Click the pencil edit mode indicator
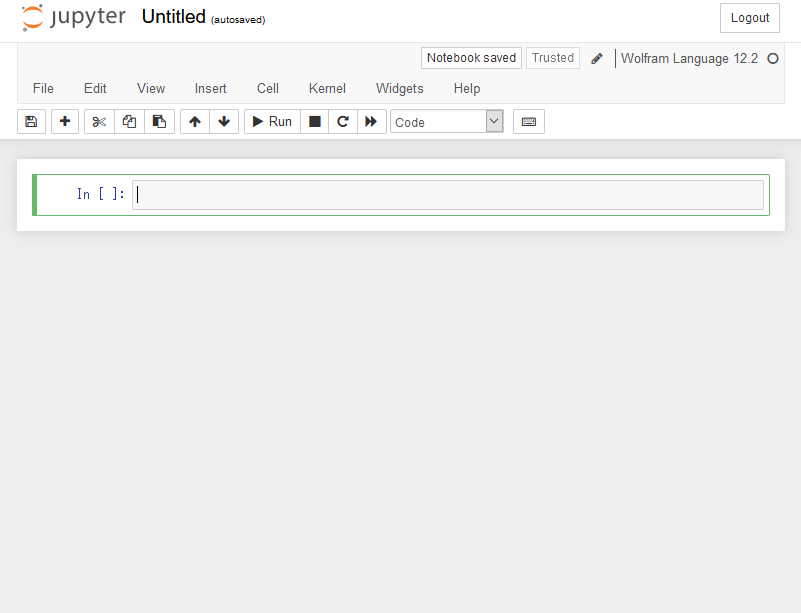 [597, 58]
